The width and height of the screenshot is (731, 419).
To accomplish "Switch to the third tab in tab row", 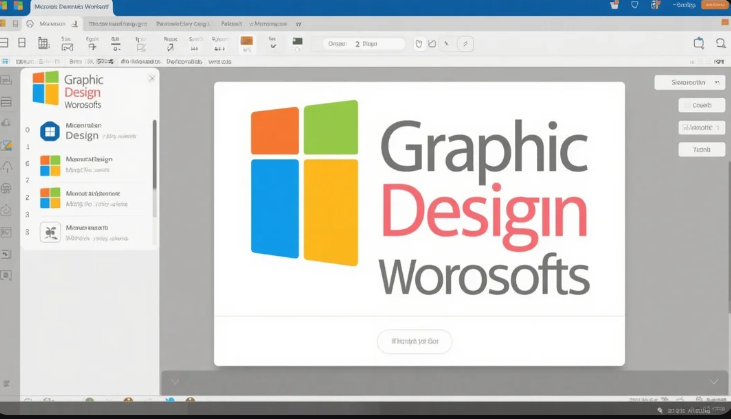I will point(183,24).
